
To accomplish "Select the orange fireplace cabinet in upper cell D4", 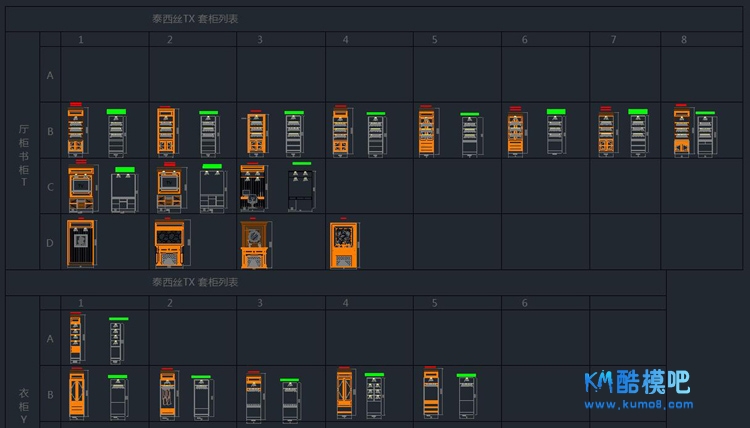I will [x=344, y=245].
